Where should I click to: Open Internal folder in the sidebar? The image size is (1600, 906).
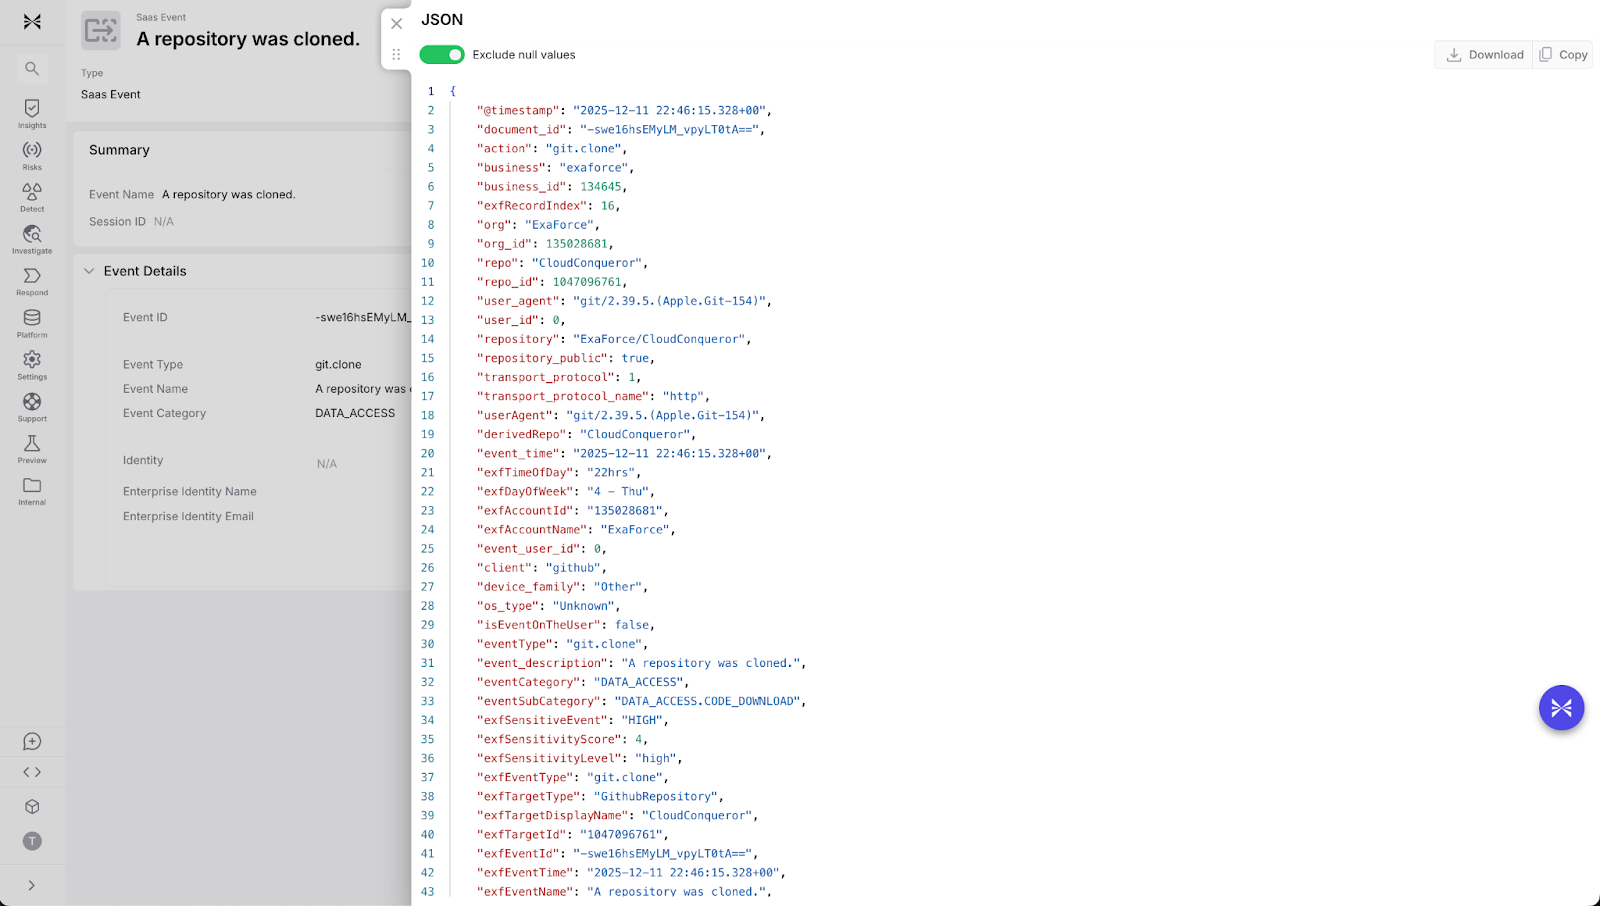click(32, 492)
